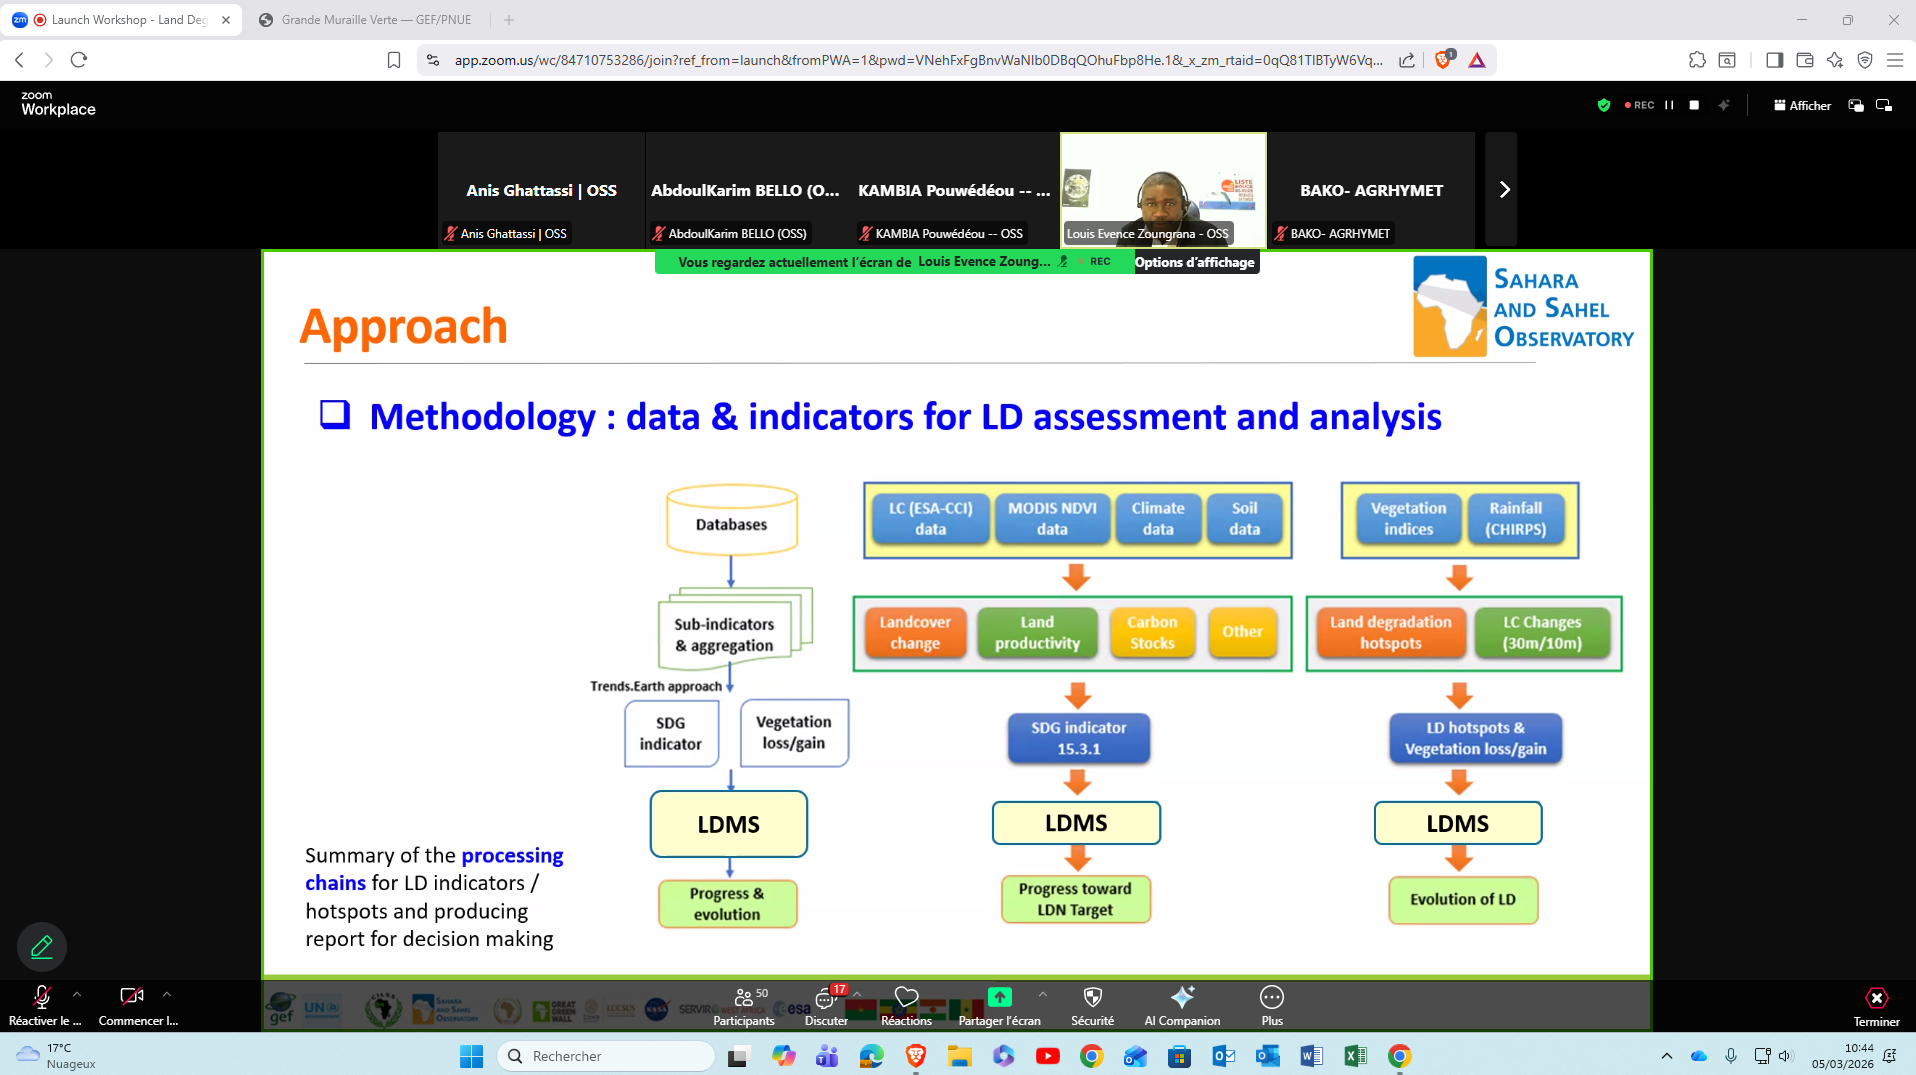Screen dimensions: 1916x1075
Task: Open the Afficher view menu
Action: [x=1802, y=105]
